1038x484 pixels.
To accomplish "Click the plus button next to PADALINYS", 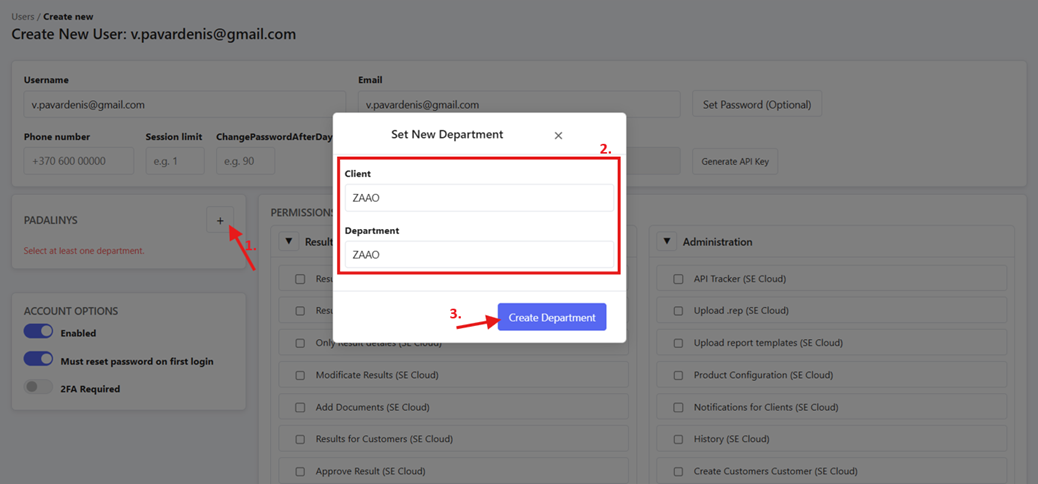I will tap(220, 220).
